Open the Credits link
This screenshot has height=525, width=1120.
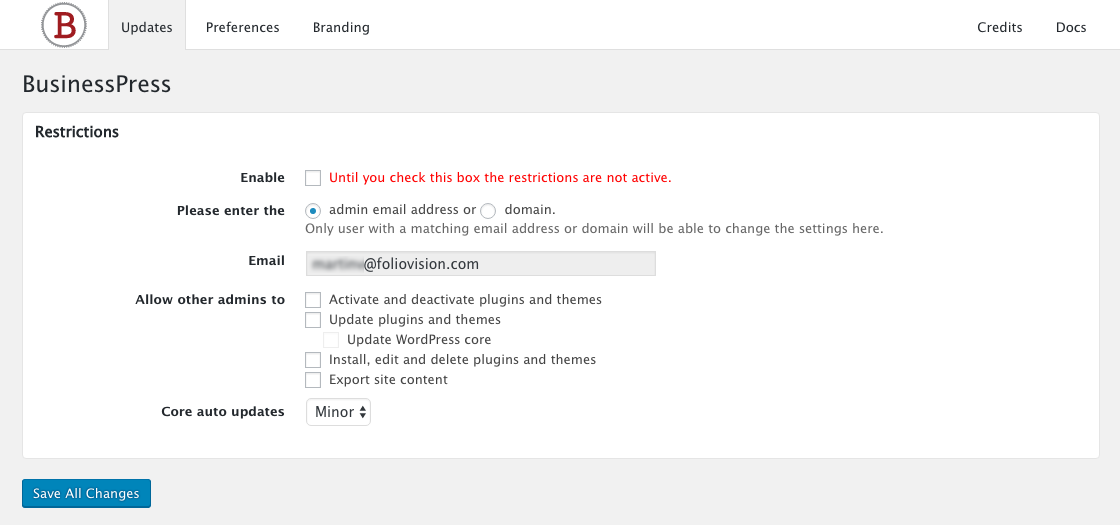pos(1000,27)
